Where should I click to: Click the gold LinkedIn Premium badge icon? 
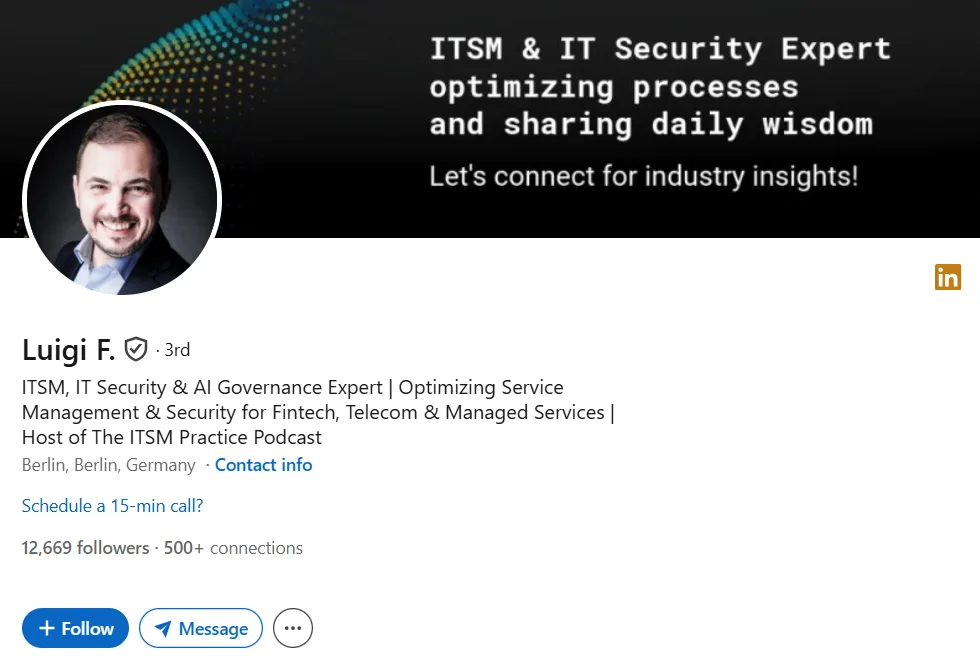pos(948,277)
